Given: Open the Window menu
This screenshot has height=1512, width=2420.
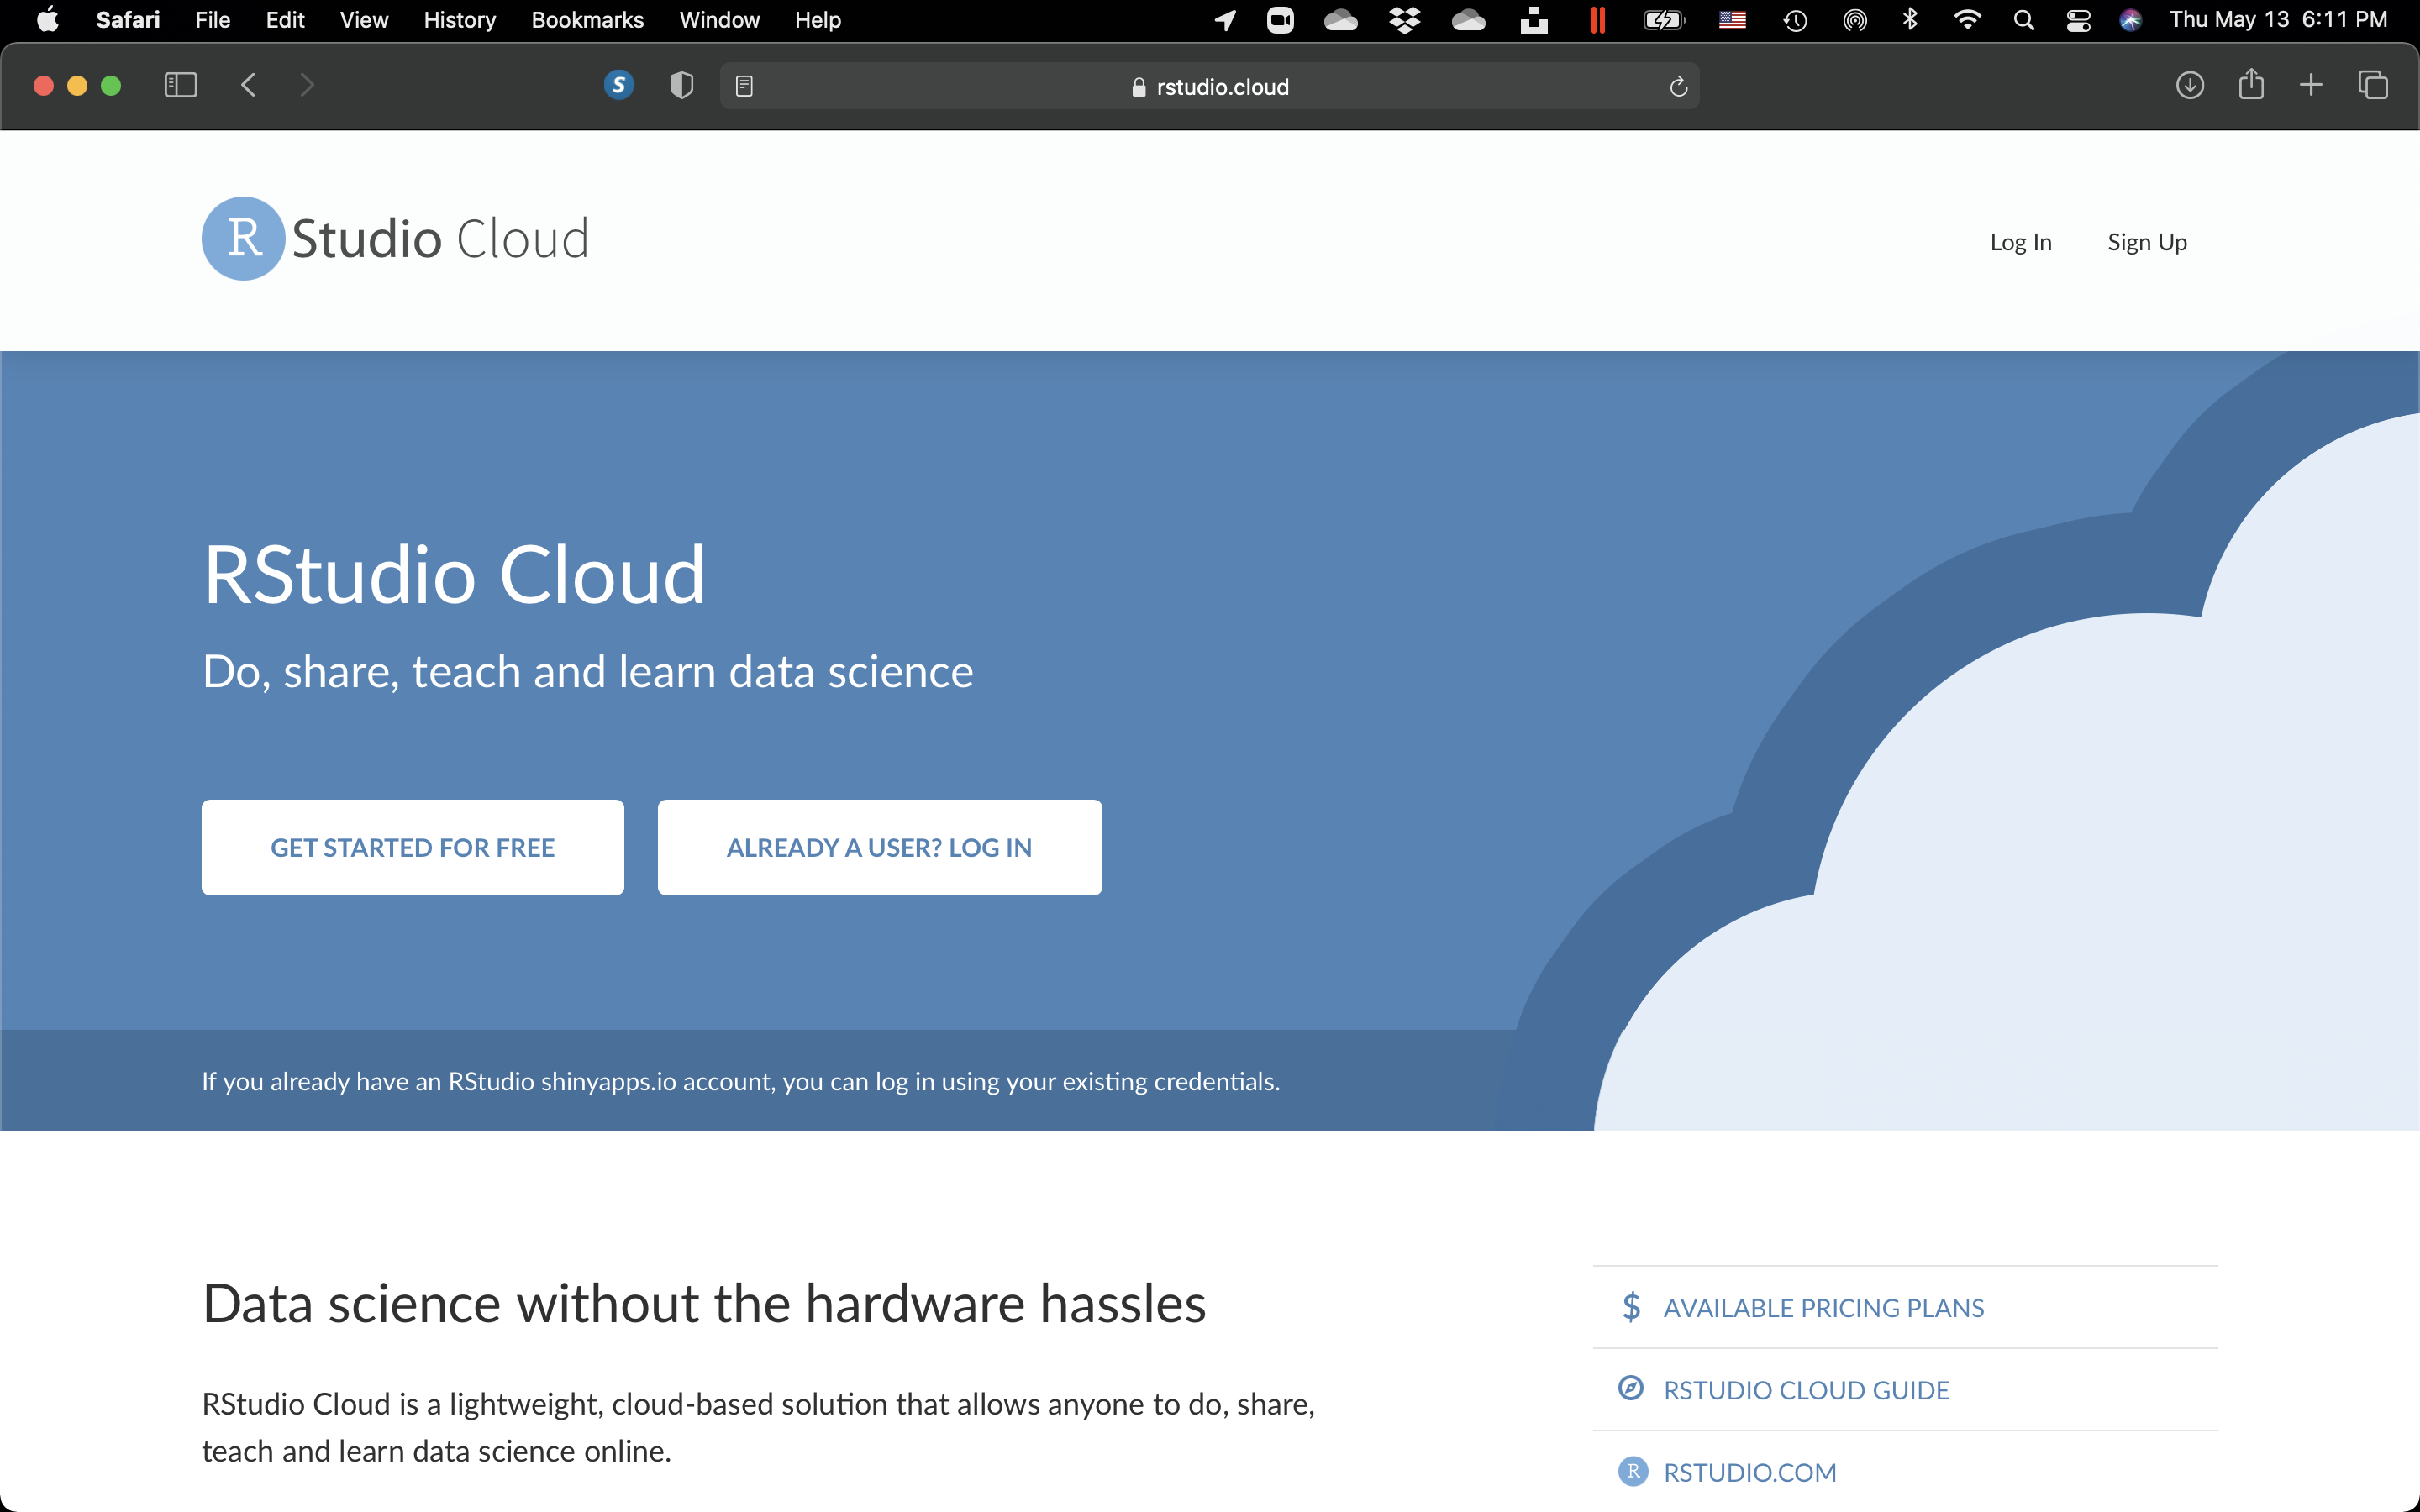Looking at the screenshot, I should 719,20.
